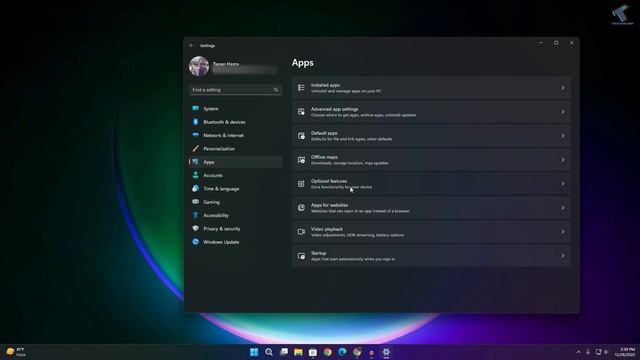Click the Default apps icon
640x360 pixels.
pos(301,136)
